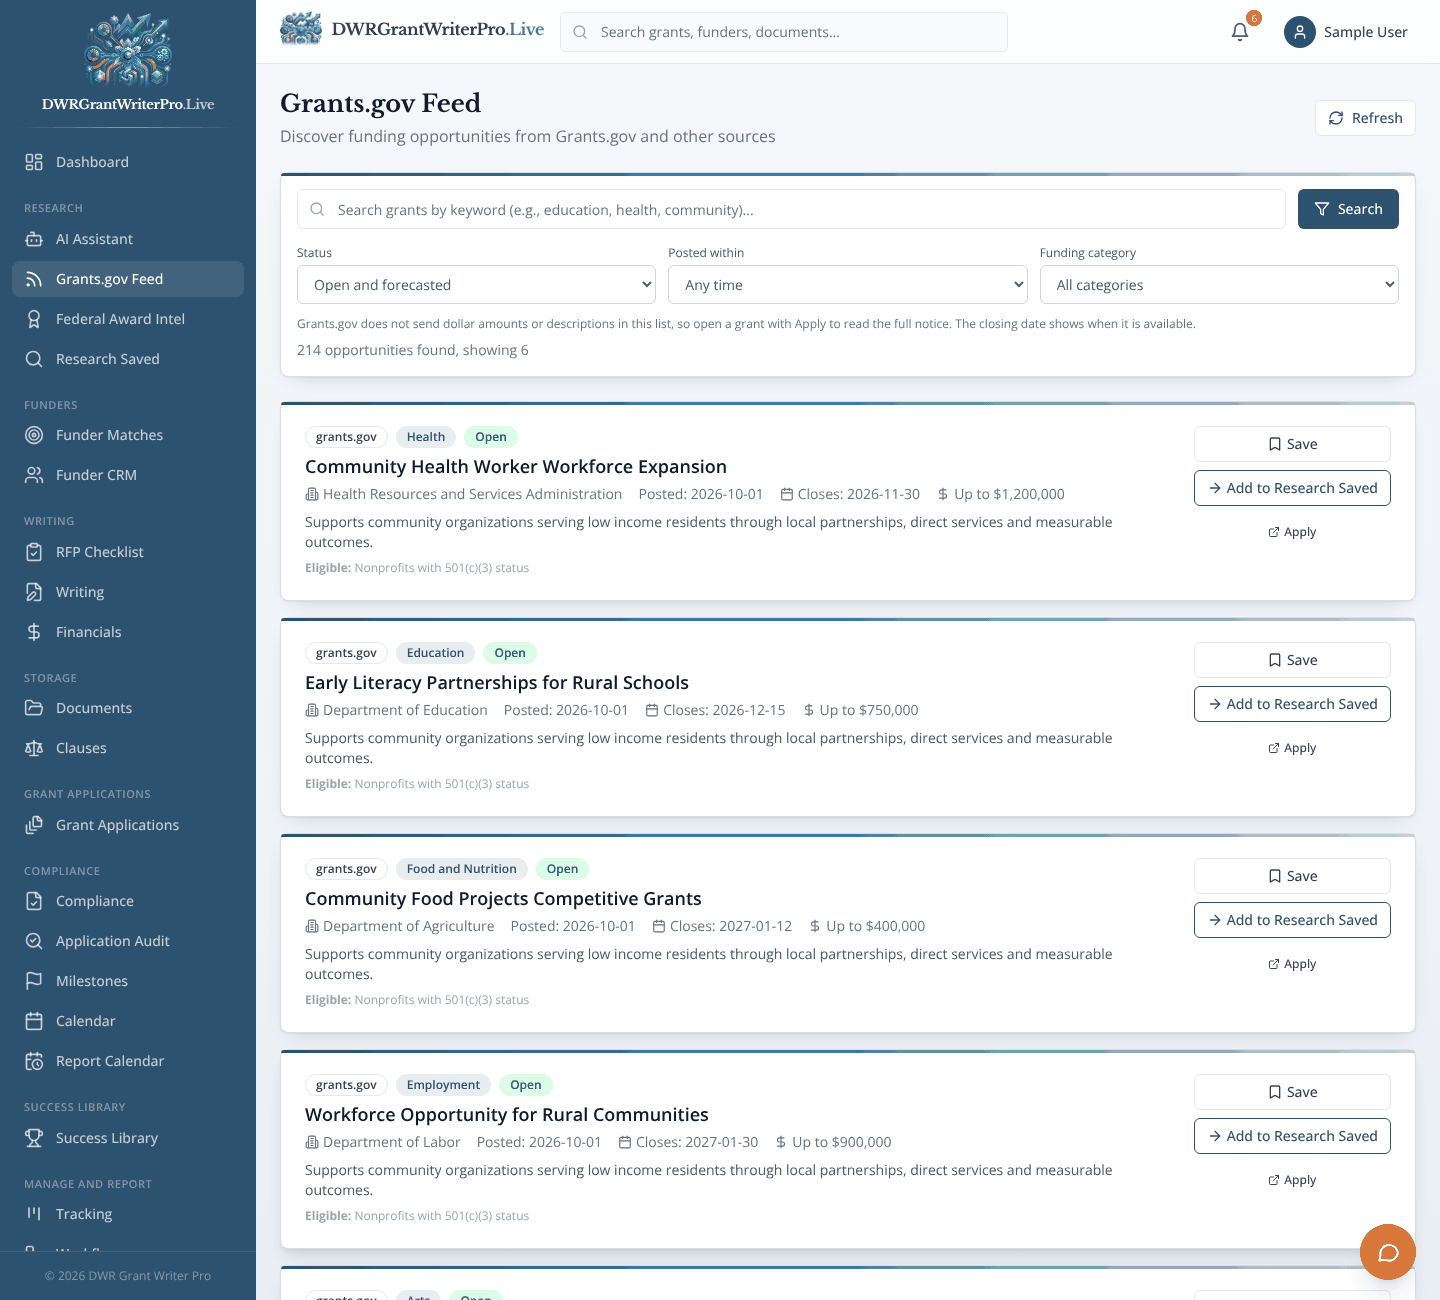Image resolution: width=1440 pixels, height=1300 pixels.
Task: Apply to Community Health Worker Workforce Expansion
Action: coord(1292,532)
